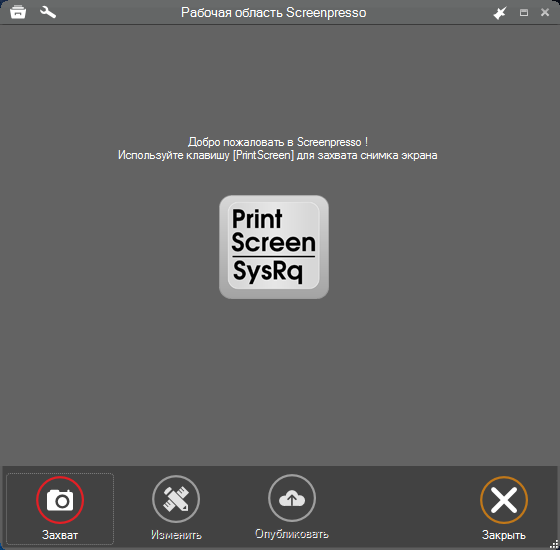Click the Изменить edit button

[x=176, y=508]
